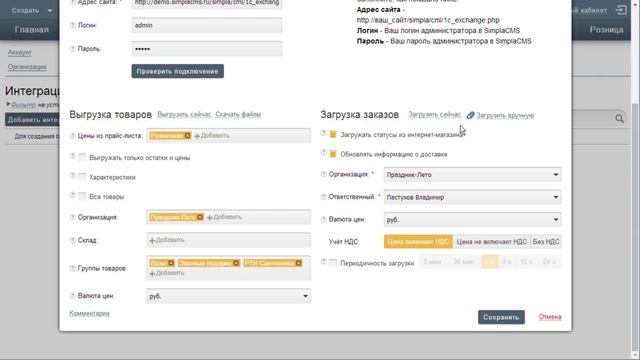Click the Загрузить вручную link
640x360 pixels.
click(505, 116)
